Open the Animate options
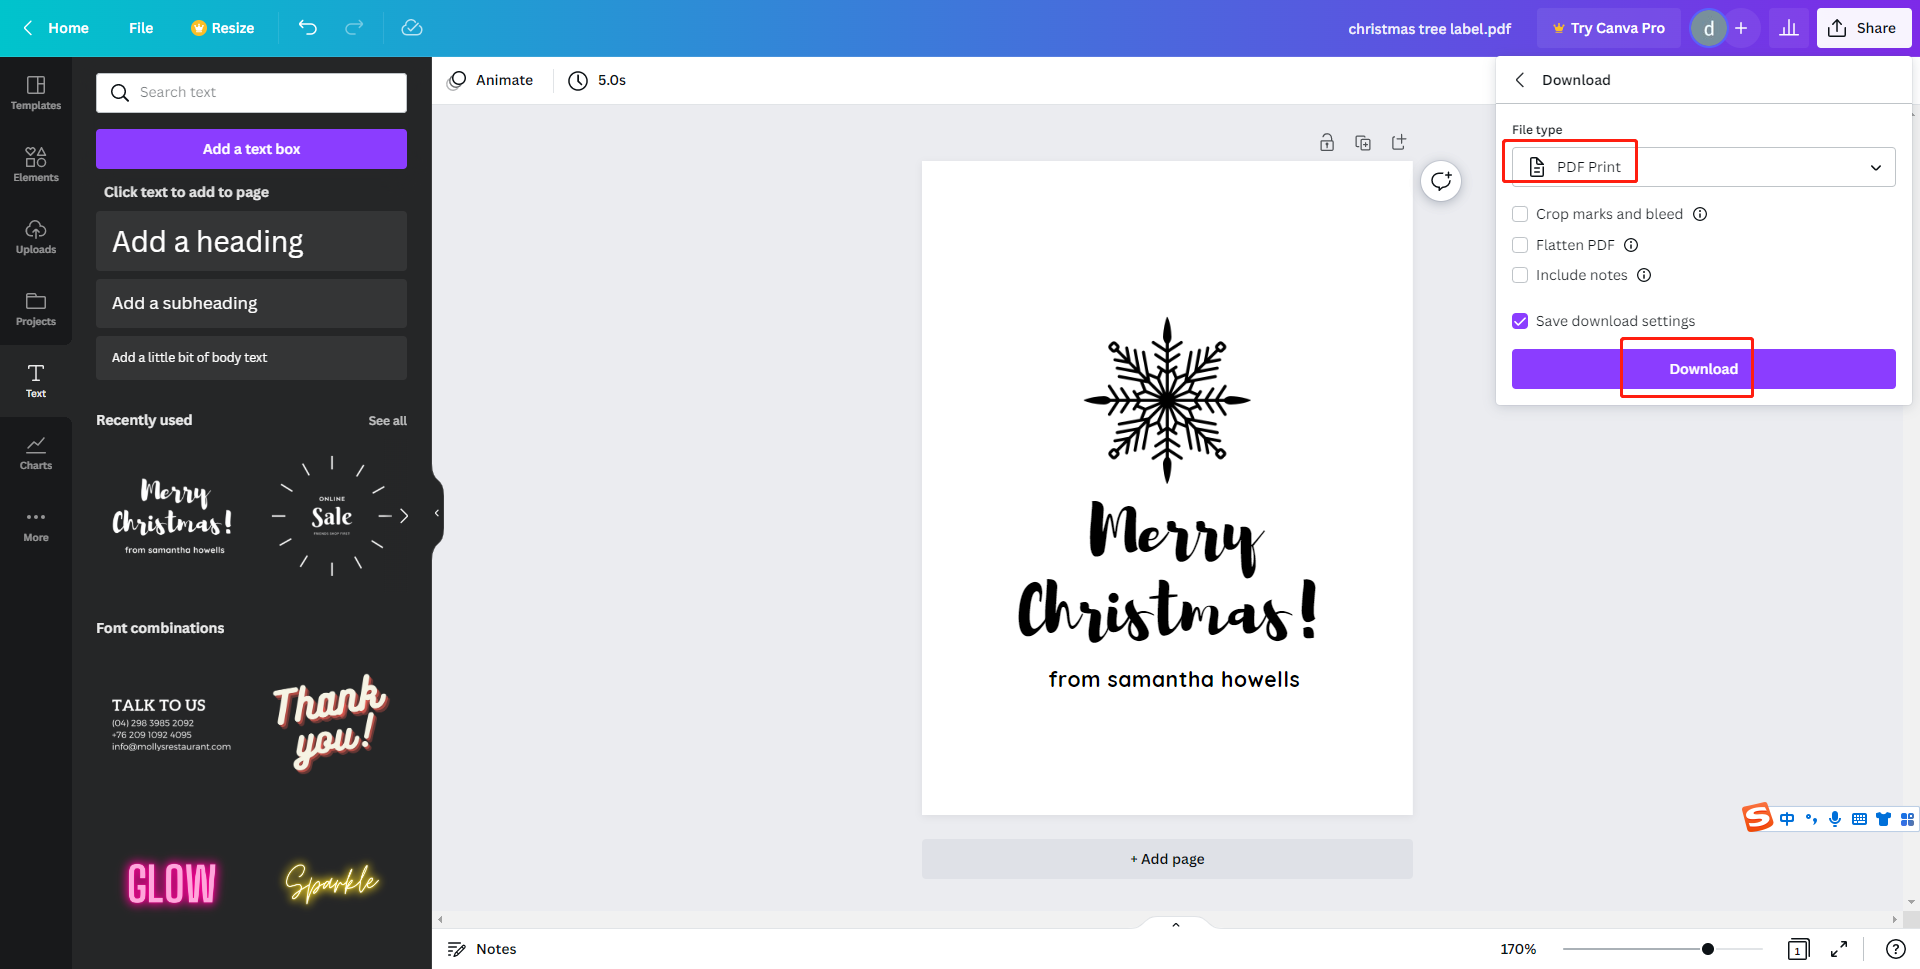The width and height of the screenshot is (1920, 969). 490,80
